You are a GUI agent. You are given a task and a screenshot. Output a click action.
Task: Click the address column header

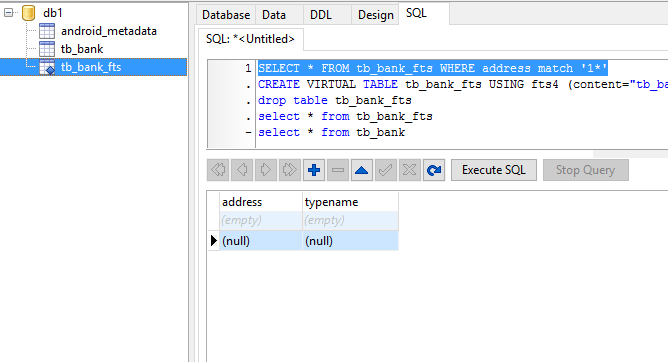pyautogui.click(x=261, y=202)
